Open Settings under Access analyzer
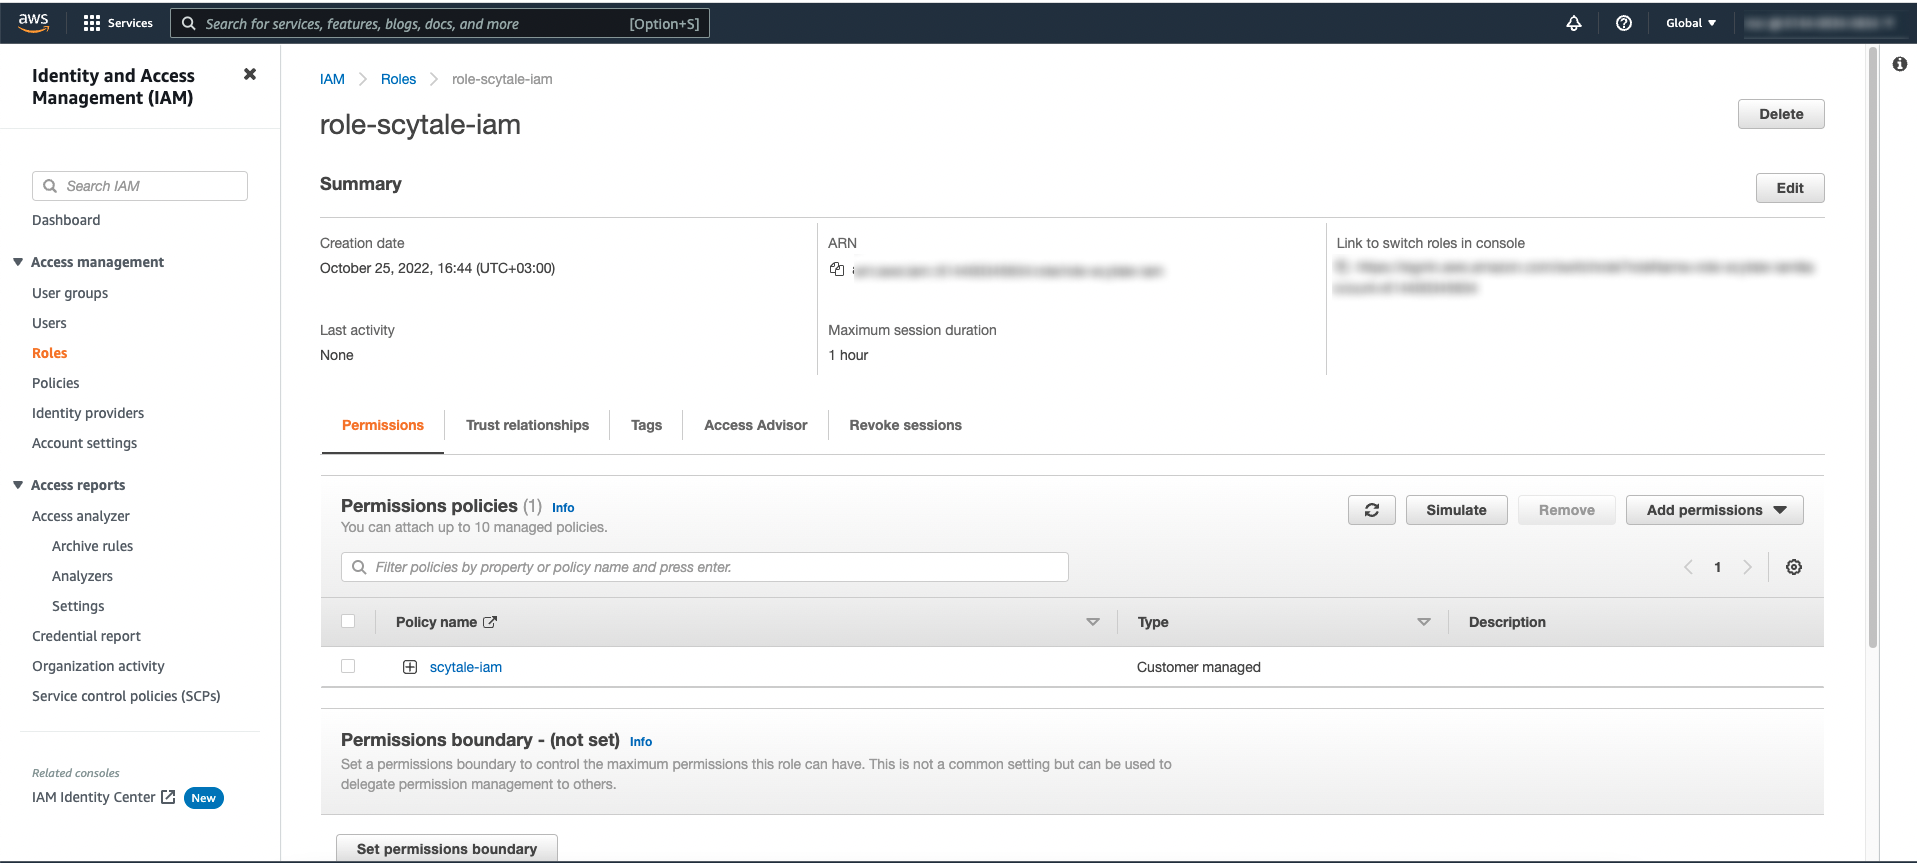This screenshot has width=1917, height=863. [78, 606]
